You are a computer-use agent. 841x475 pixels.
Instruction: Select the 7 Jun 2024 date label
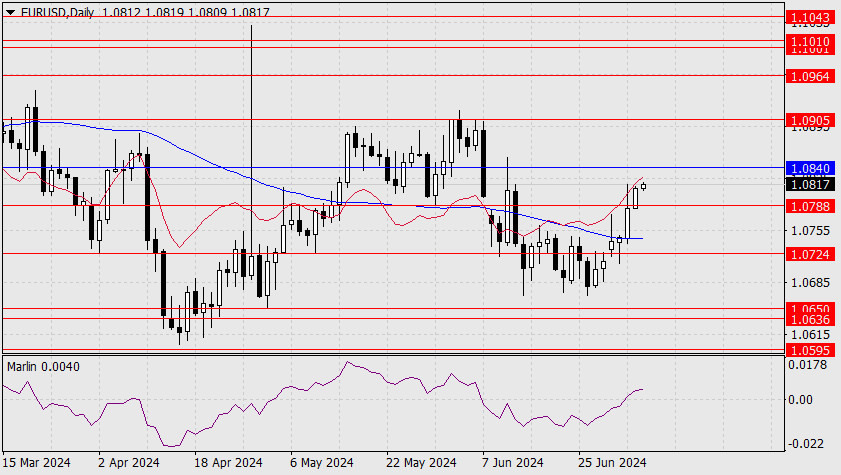pyautogui.click(x=512, y=463)
